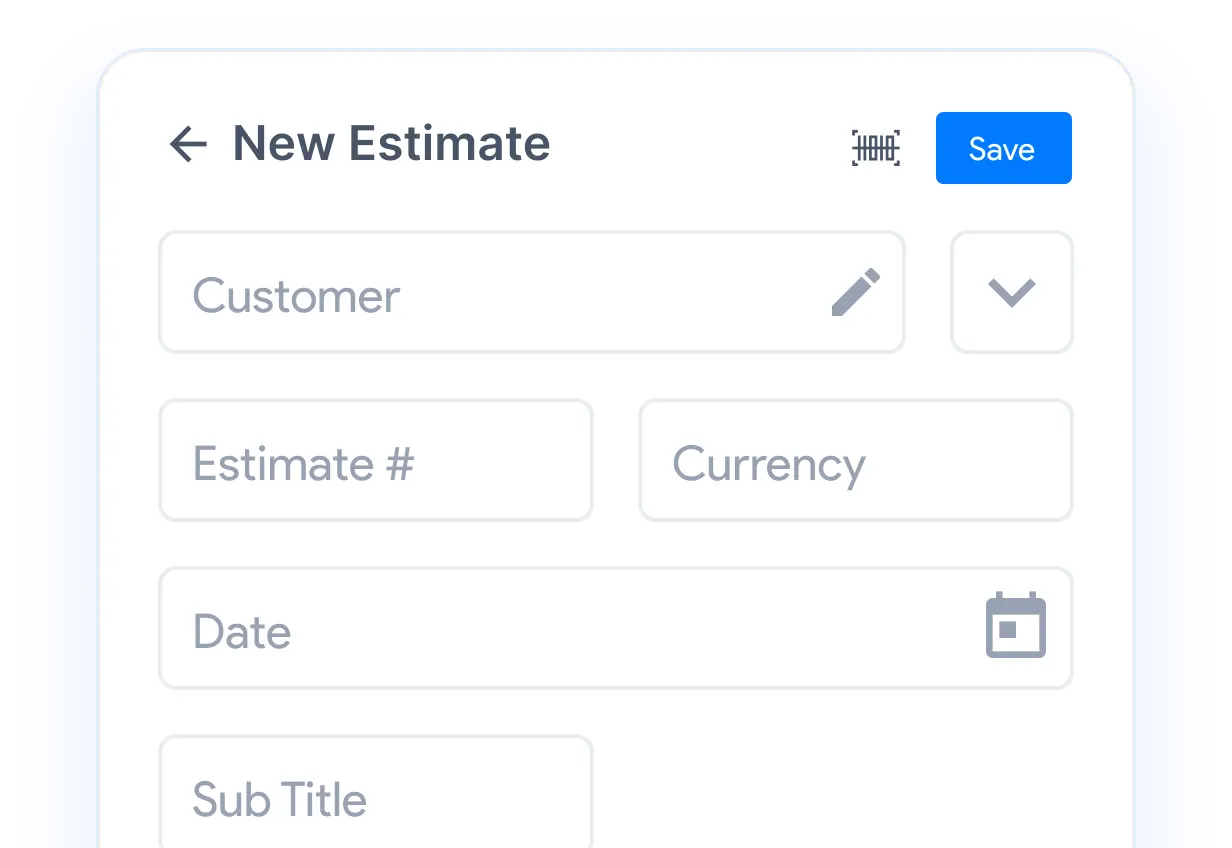Edit customer via the pencil button
Viewport: 1232px width, 848px height.
point(856,293)
